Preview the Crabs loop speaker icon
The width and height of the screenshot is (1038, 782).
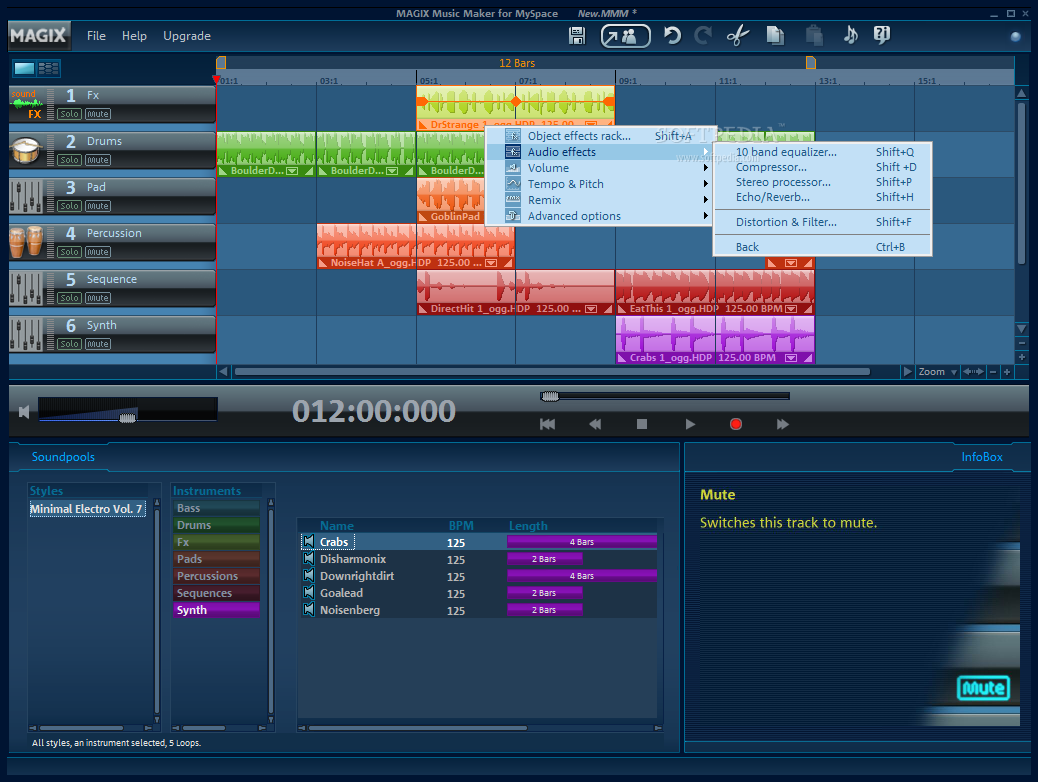tap(308, 542)
